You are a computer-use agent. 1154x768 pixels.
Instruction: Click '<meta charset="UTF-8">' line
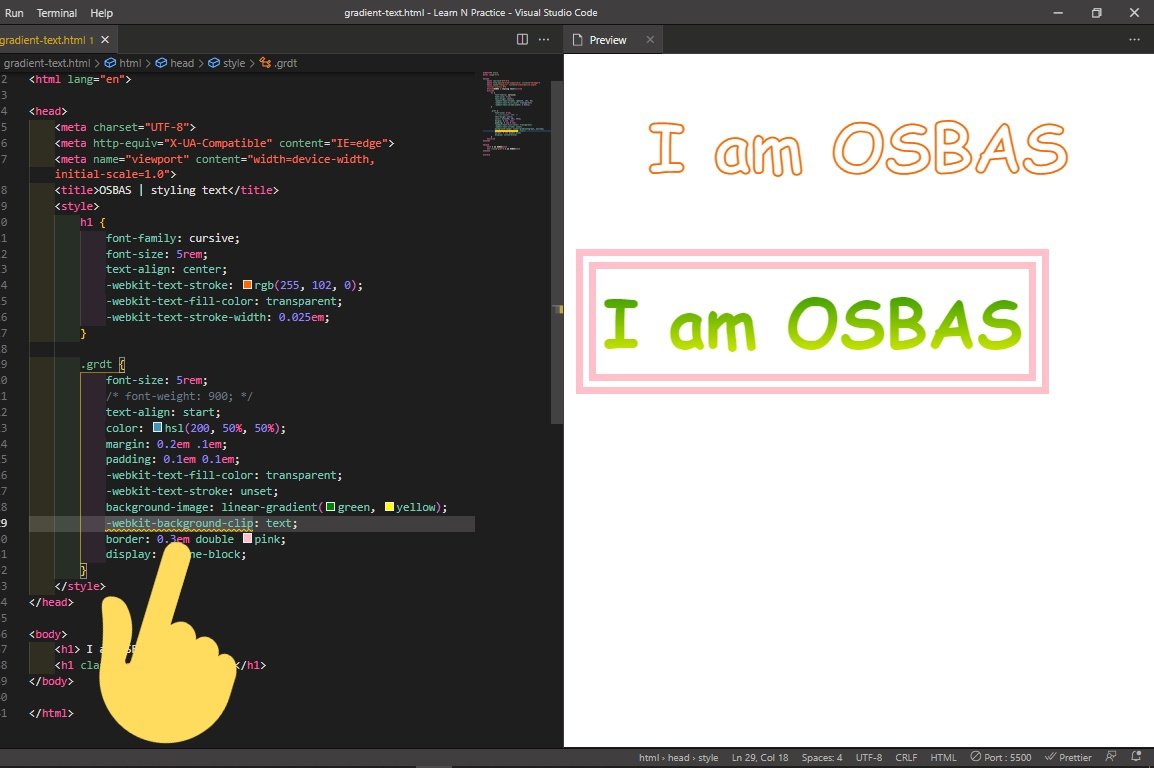click(x=125, y=127)
